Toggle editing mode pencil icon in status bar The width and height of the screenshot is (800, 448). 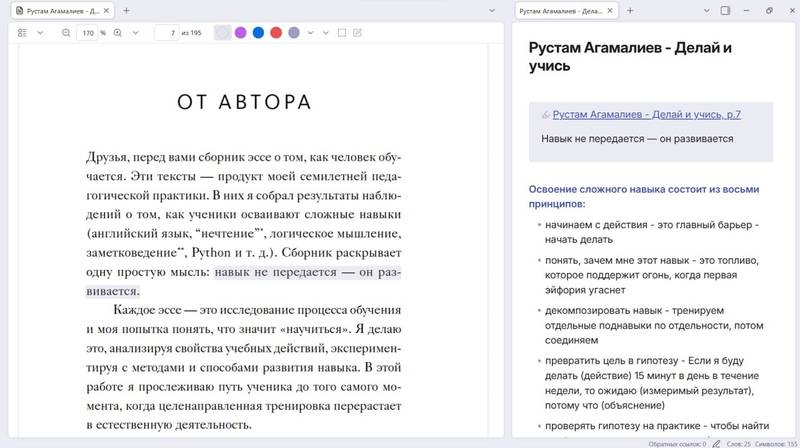pyautogui.click(x=716, y=444)
